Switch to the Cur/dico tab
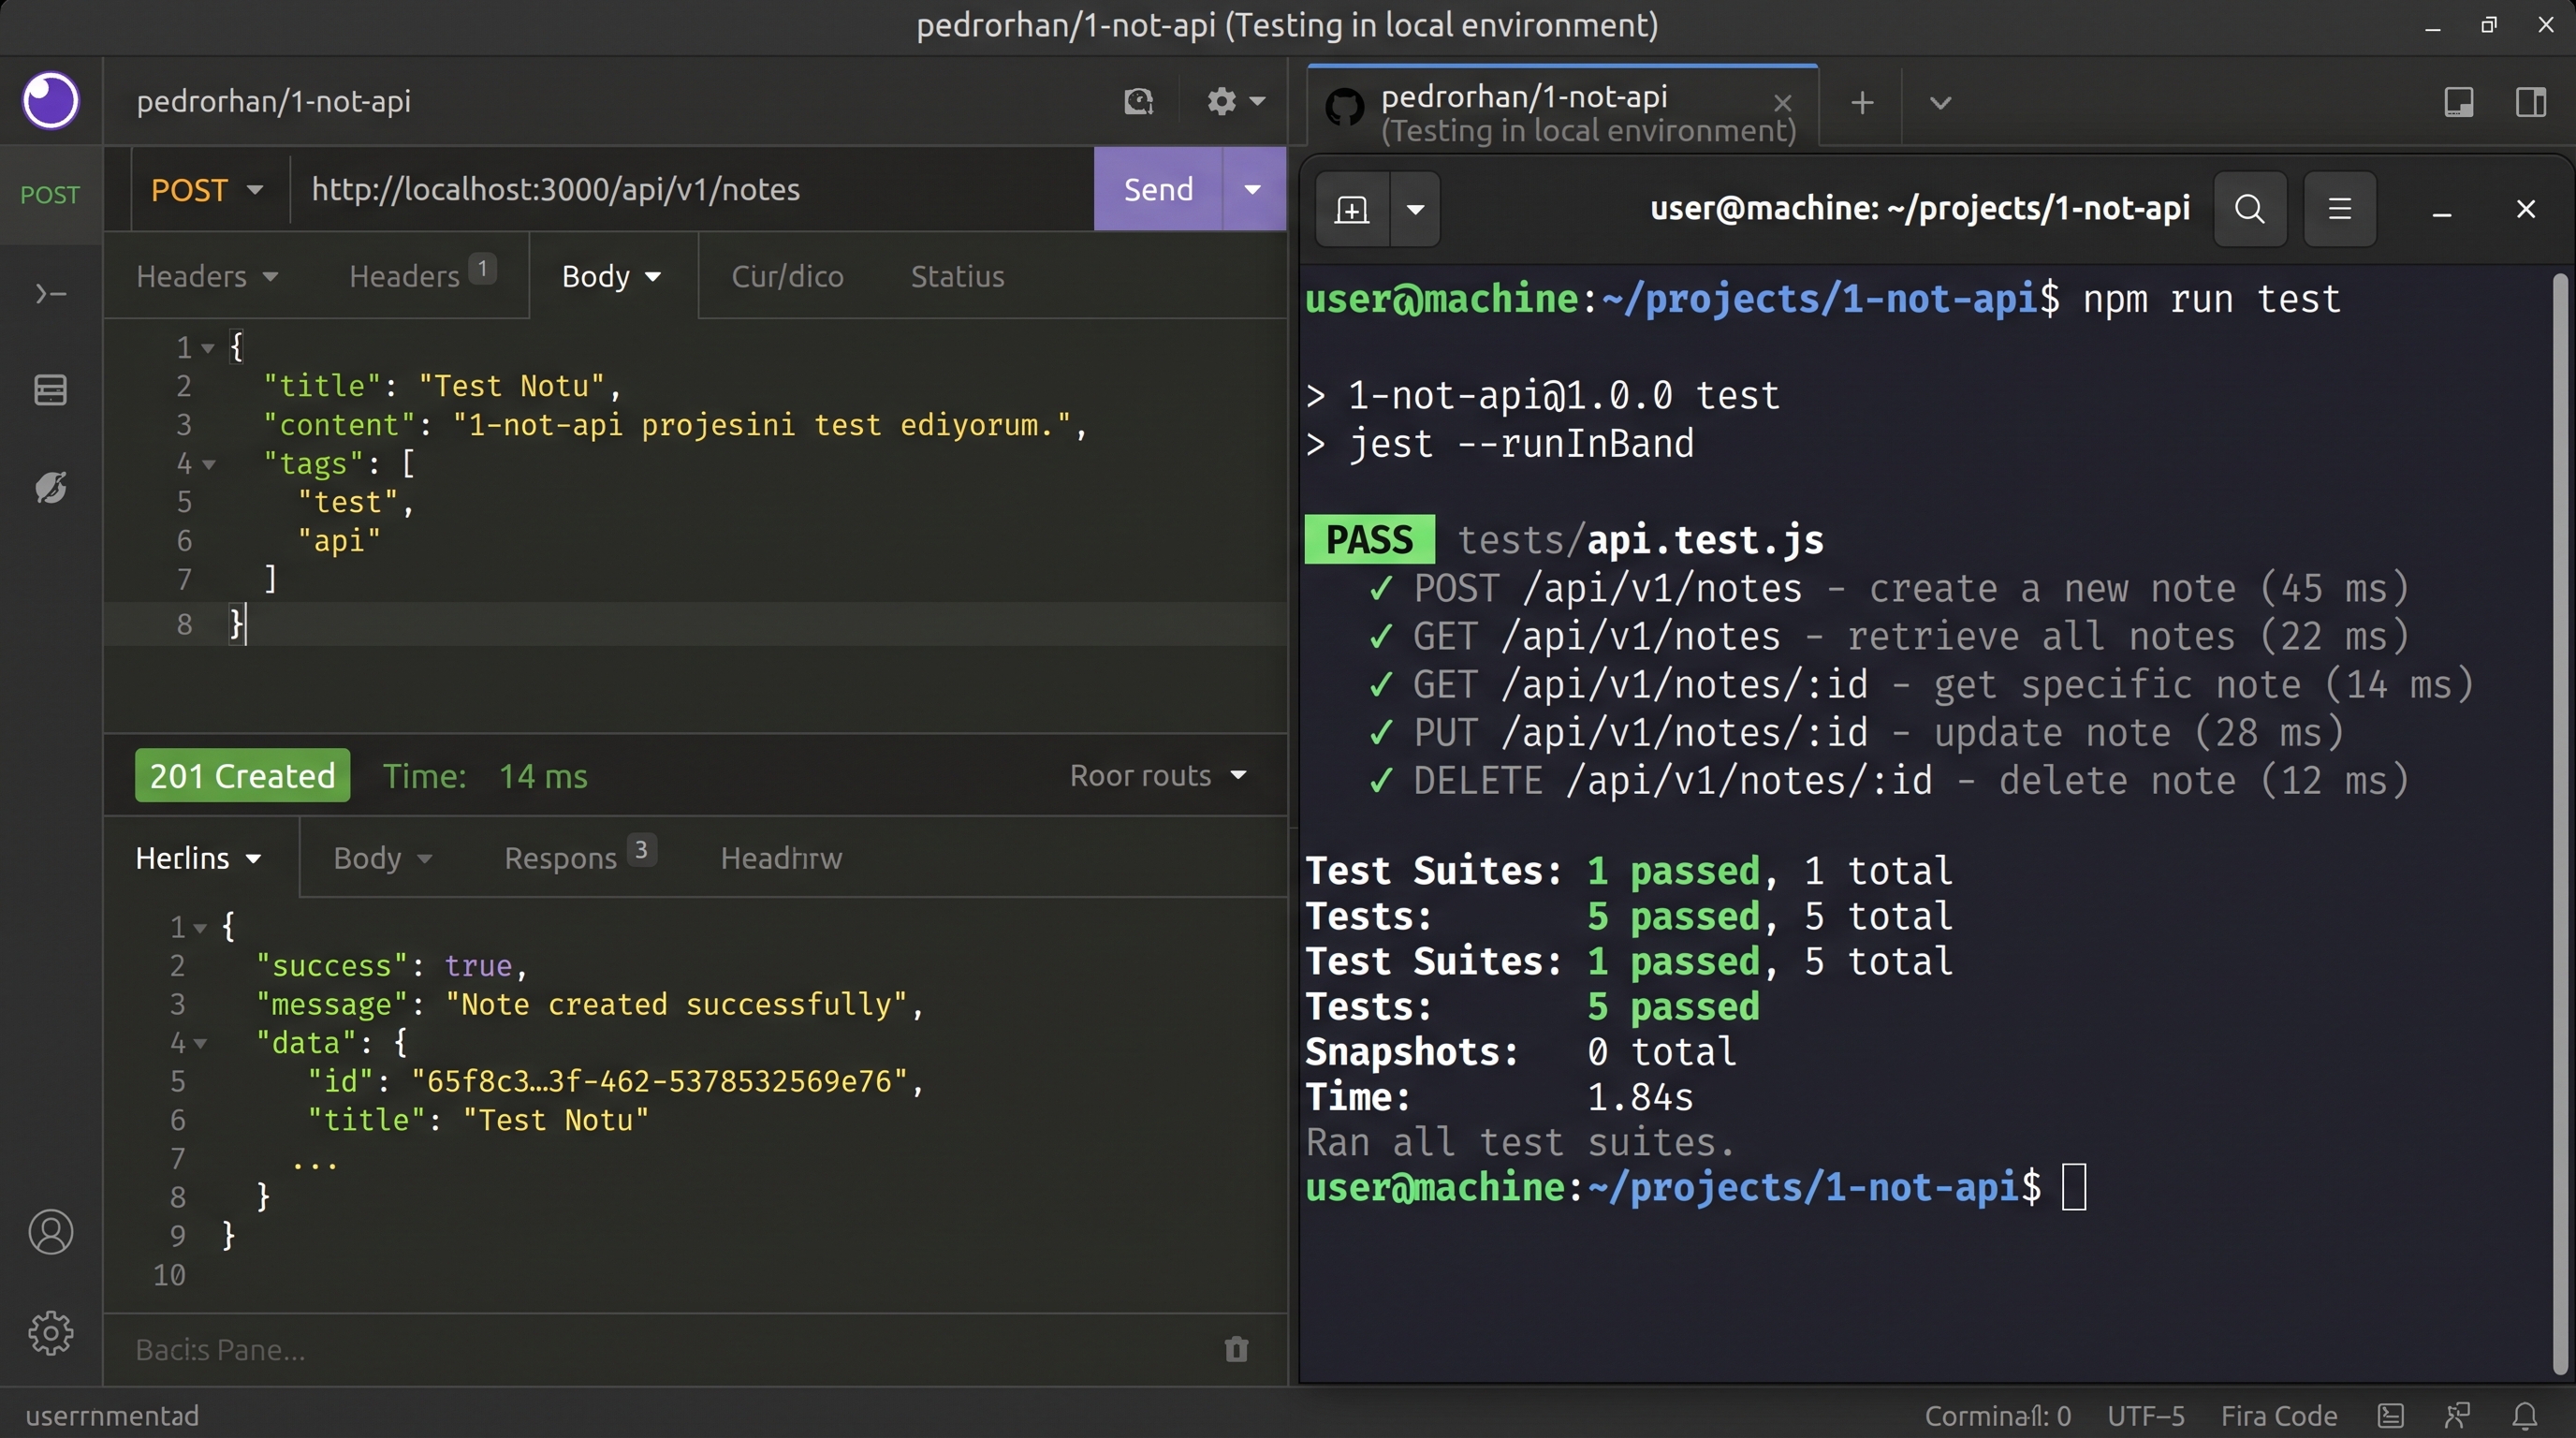This screenshot has height=1438, width=2576. coord(787,276)
